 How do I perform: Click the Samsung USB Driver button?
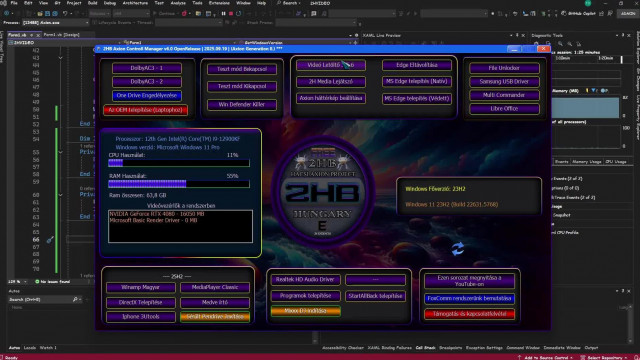click(x=504, y=81)
